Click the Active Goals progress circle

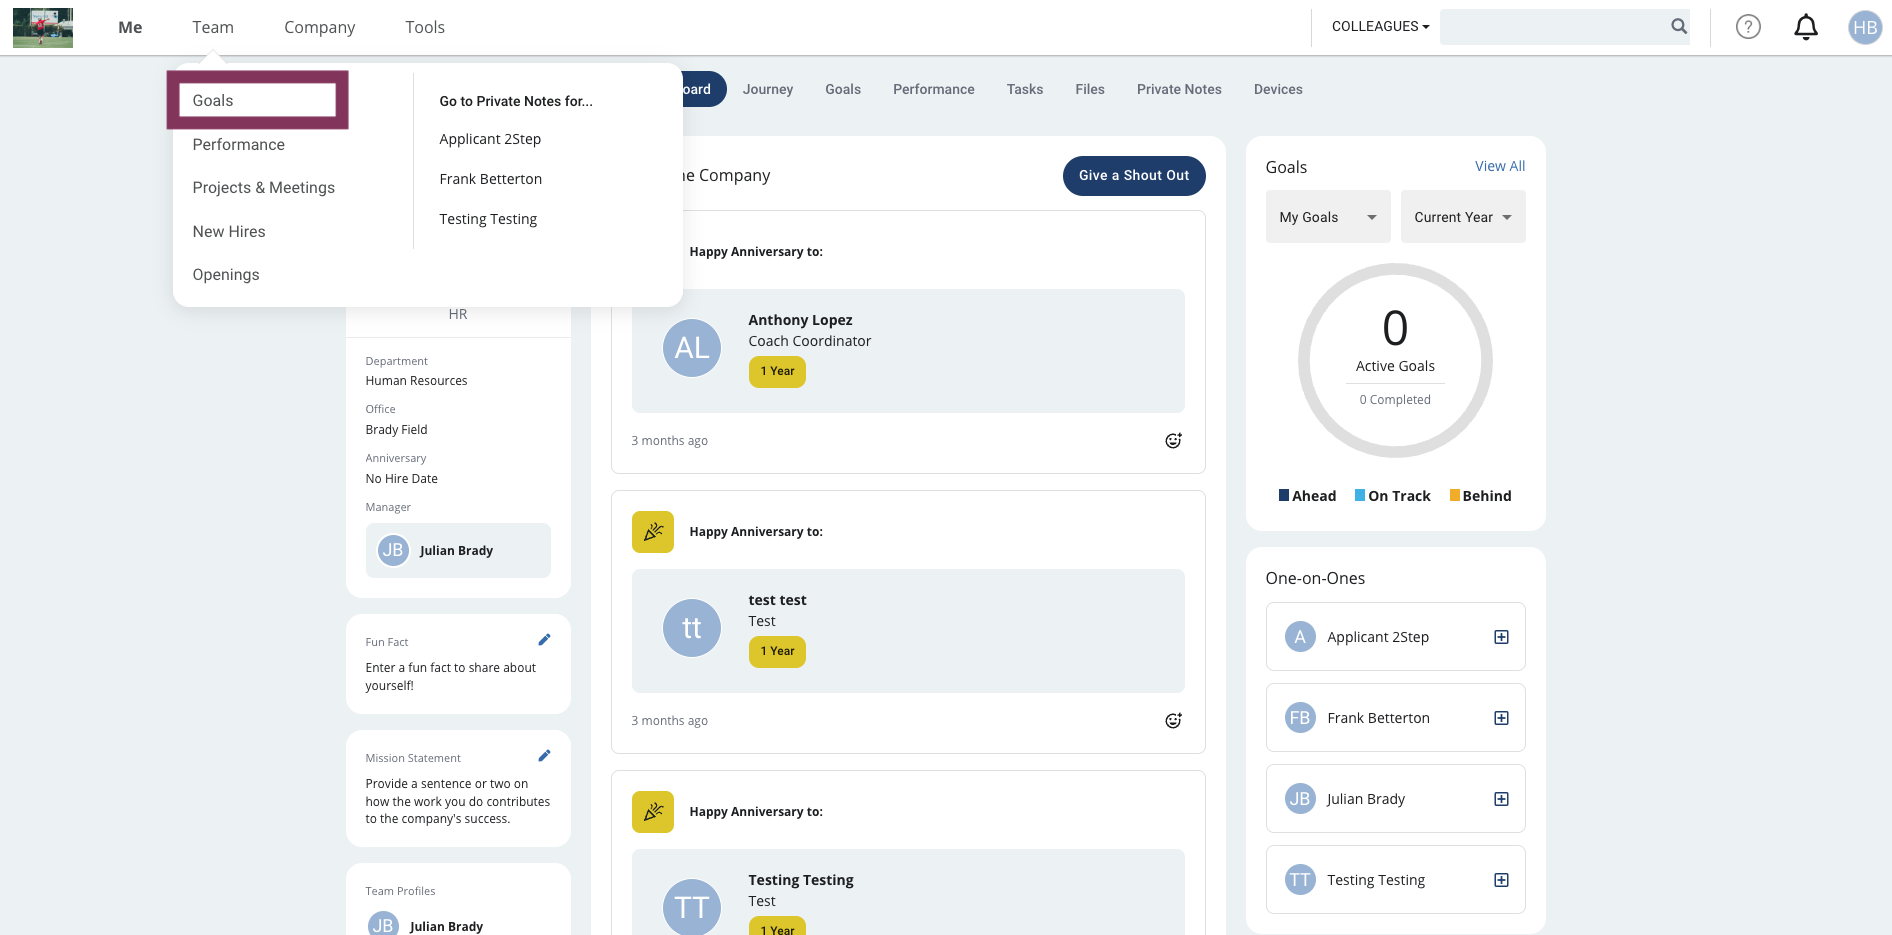coord(1395,361)
